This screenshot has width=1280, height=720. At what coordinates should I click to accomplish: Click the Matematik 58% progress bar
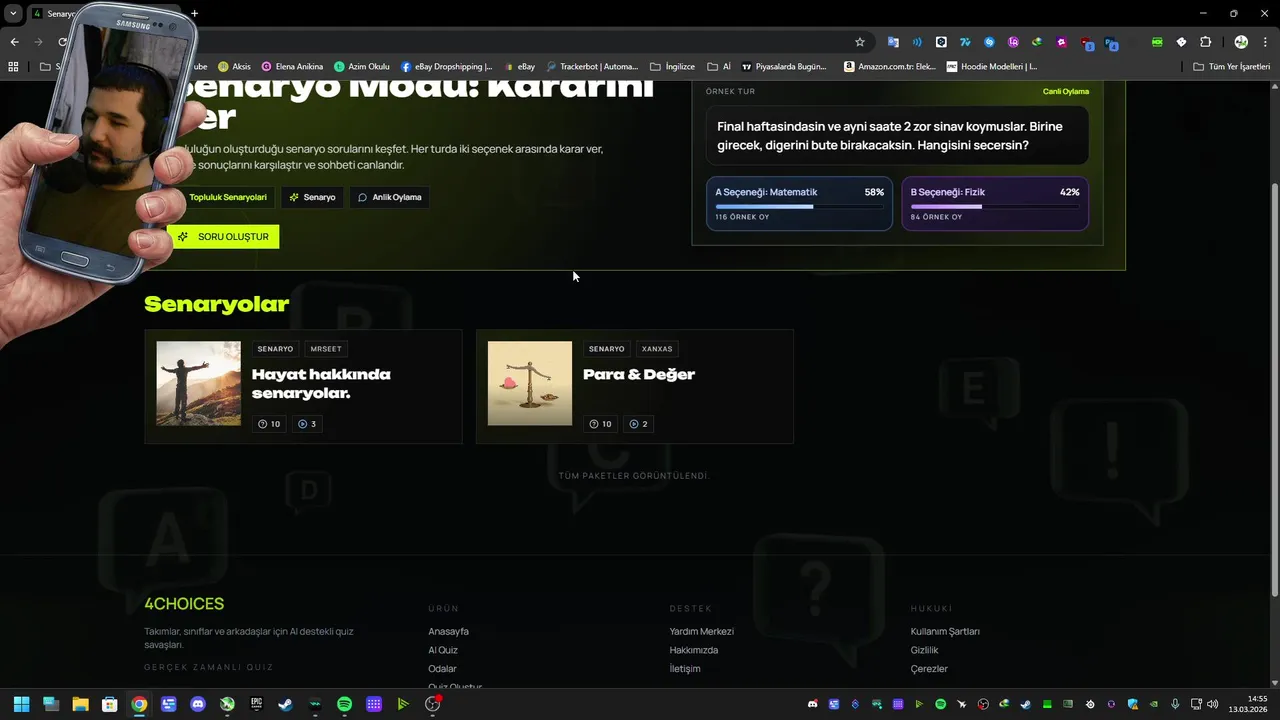799,207
